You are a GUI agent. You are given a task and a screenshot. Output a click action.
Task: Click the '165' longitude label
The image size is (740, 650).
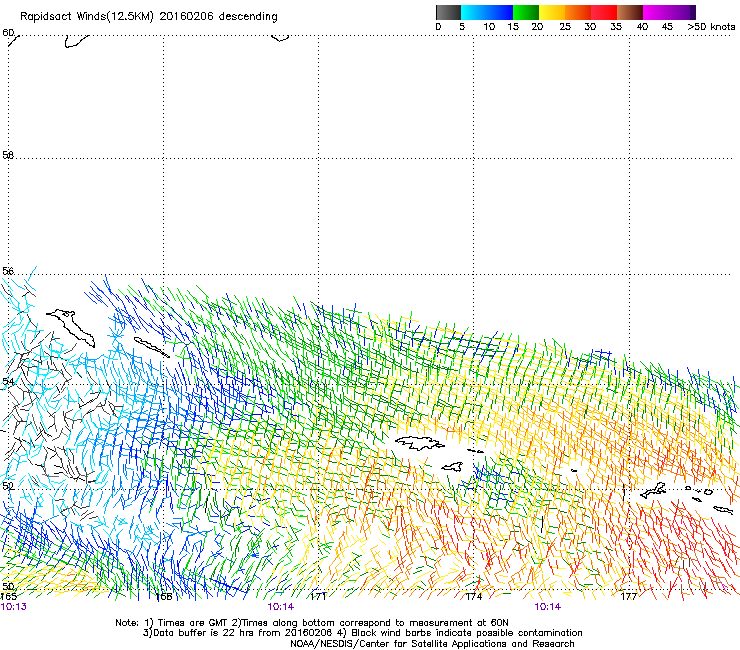[x=8, y=597]
